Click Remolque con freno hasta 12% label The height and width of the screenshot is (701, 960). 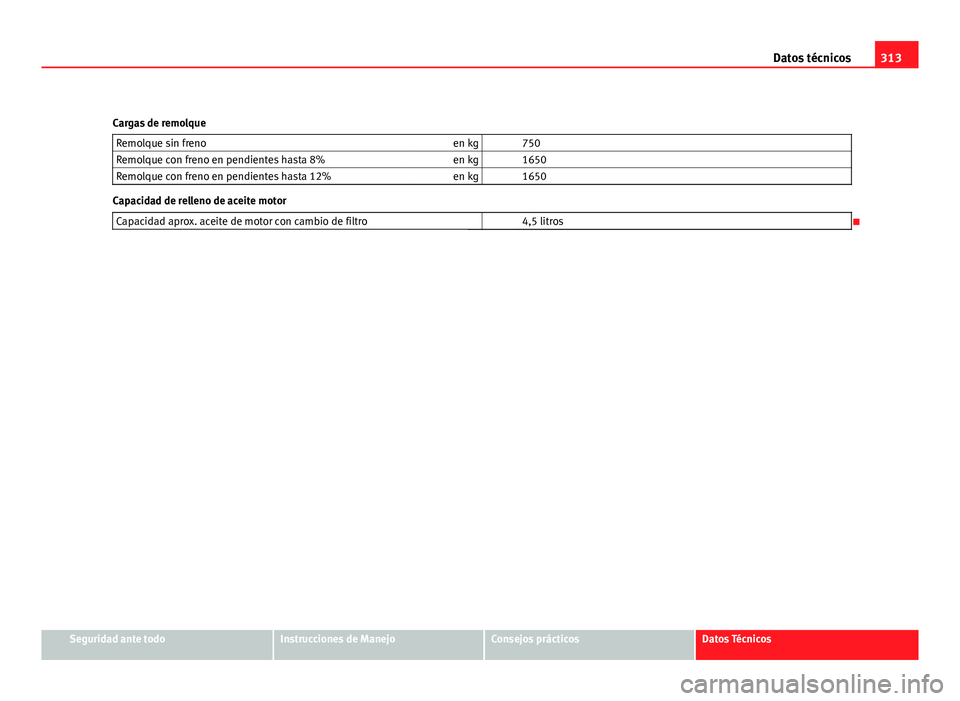pyautogui.click(x=223, y=176)
